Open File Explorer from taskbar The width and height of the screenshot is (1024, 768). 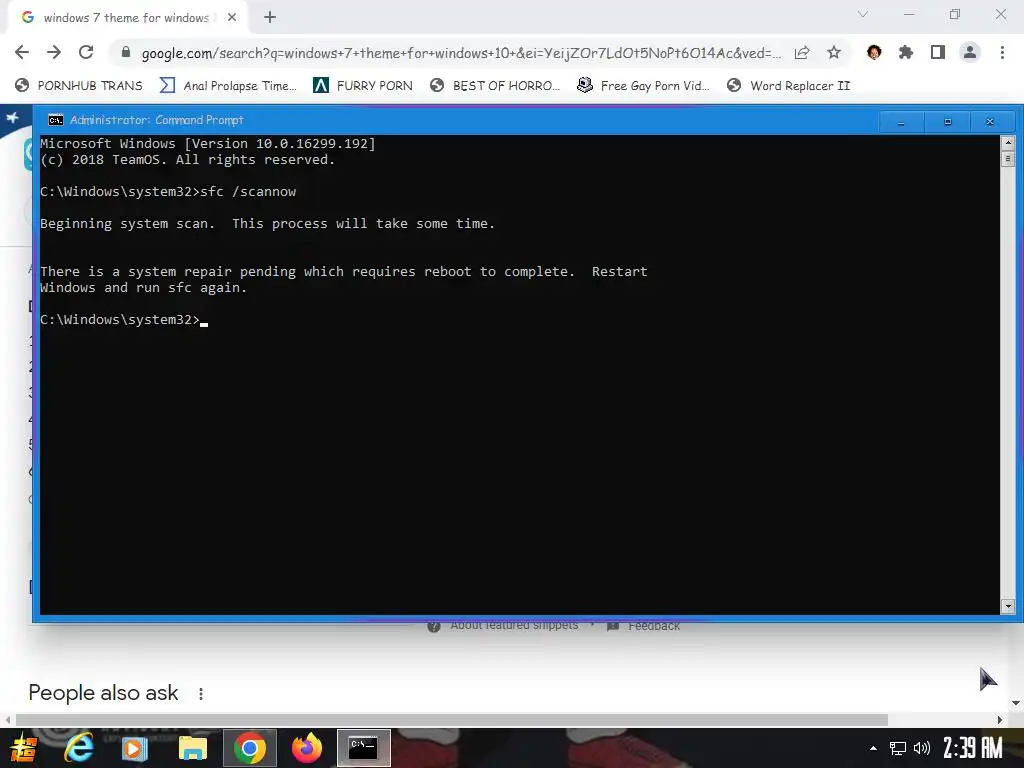[x=193, y=748]
